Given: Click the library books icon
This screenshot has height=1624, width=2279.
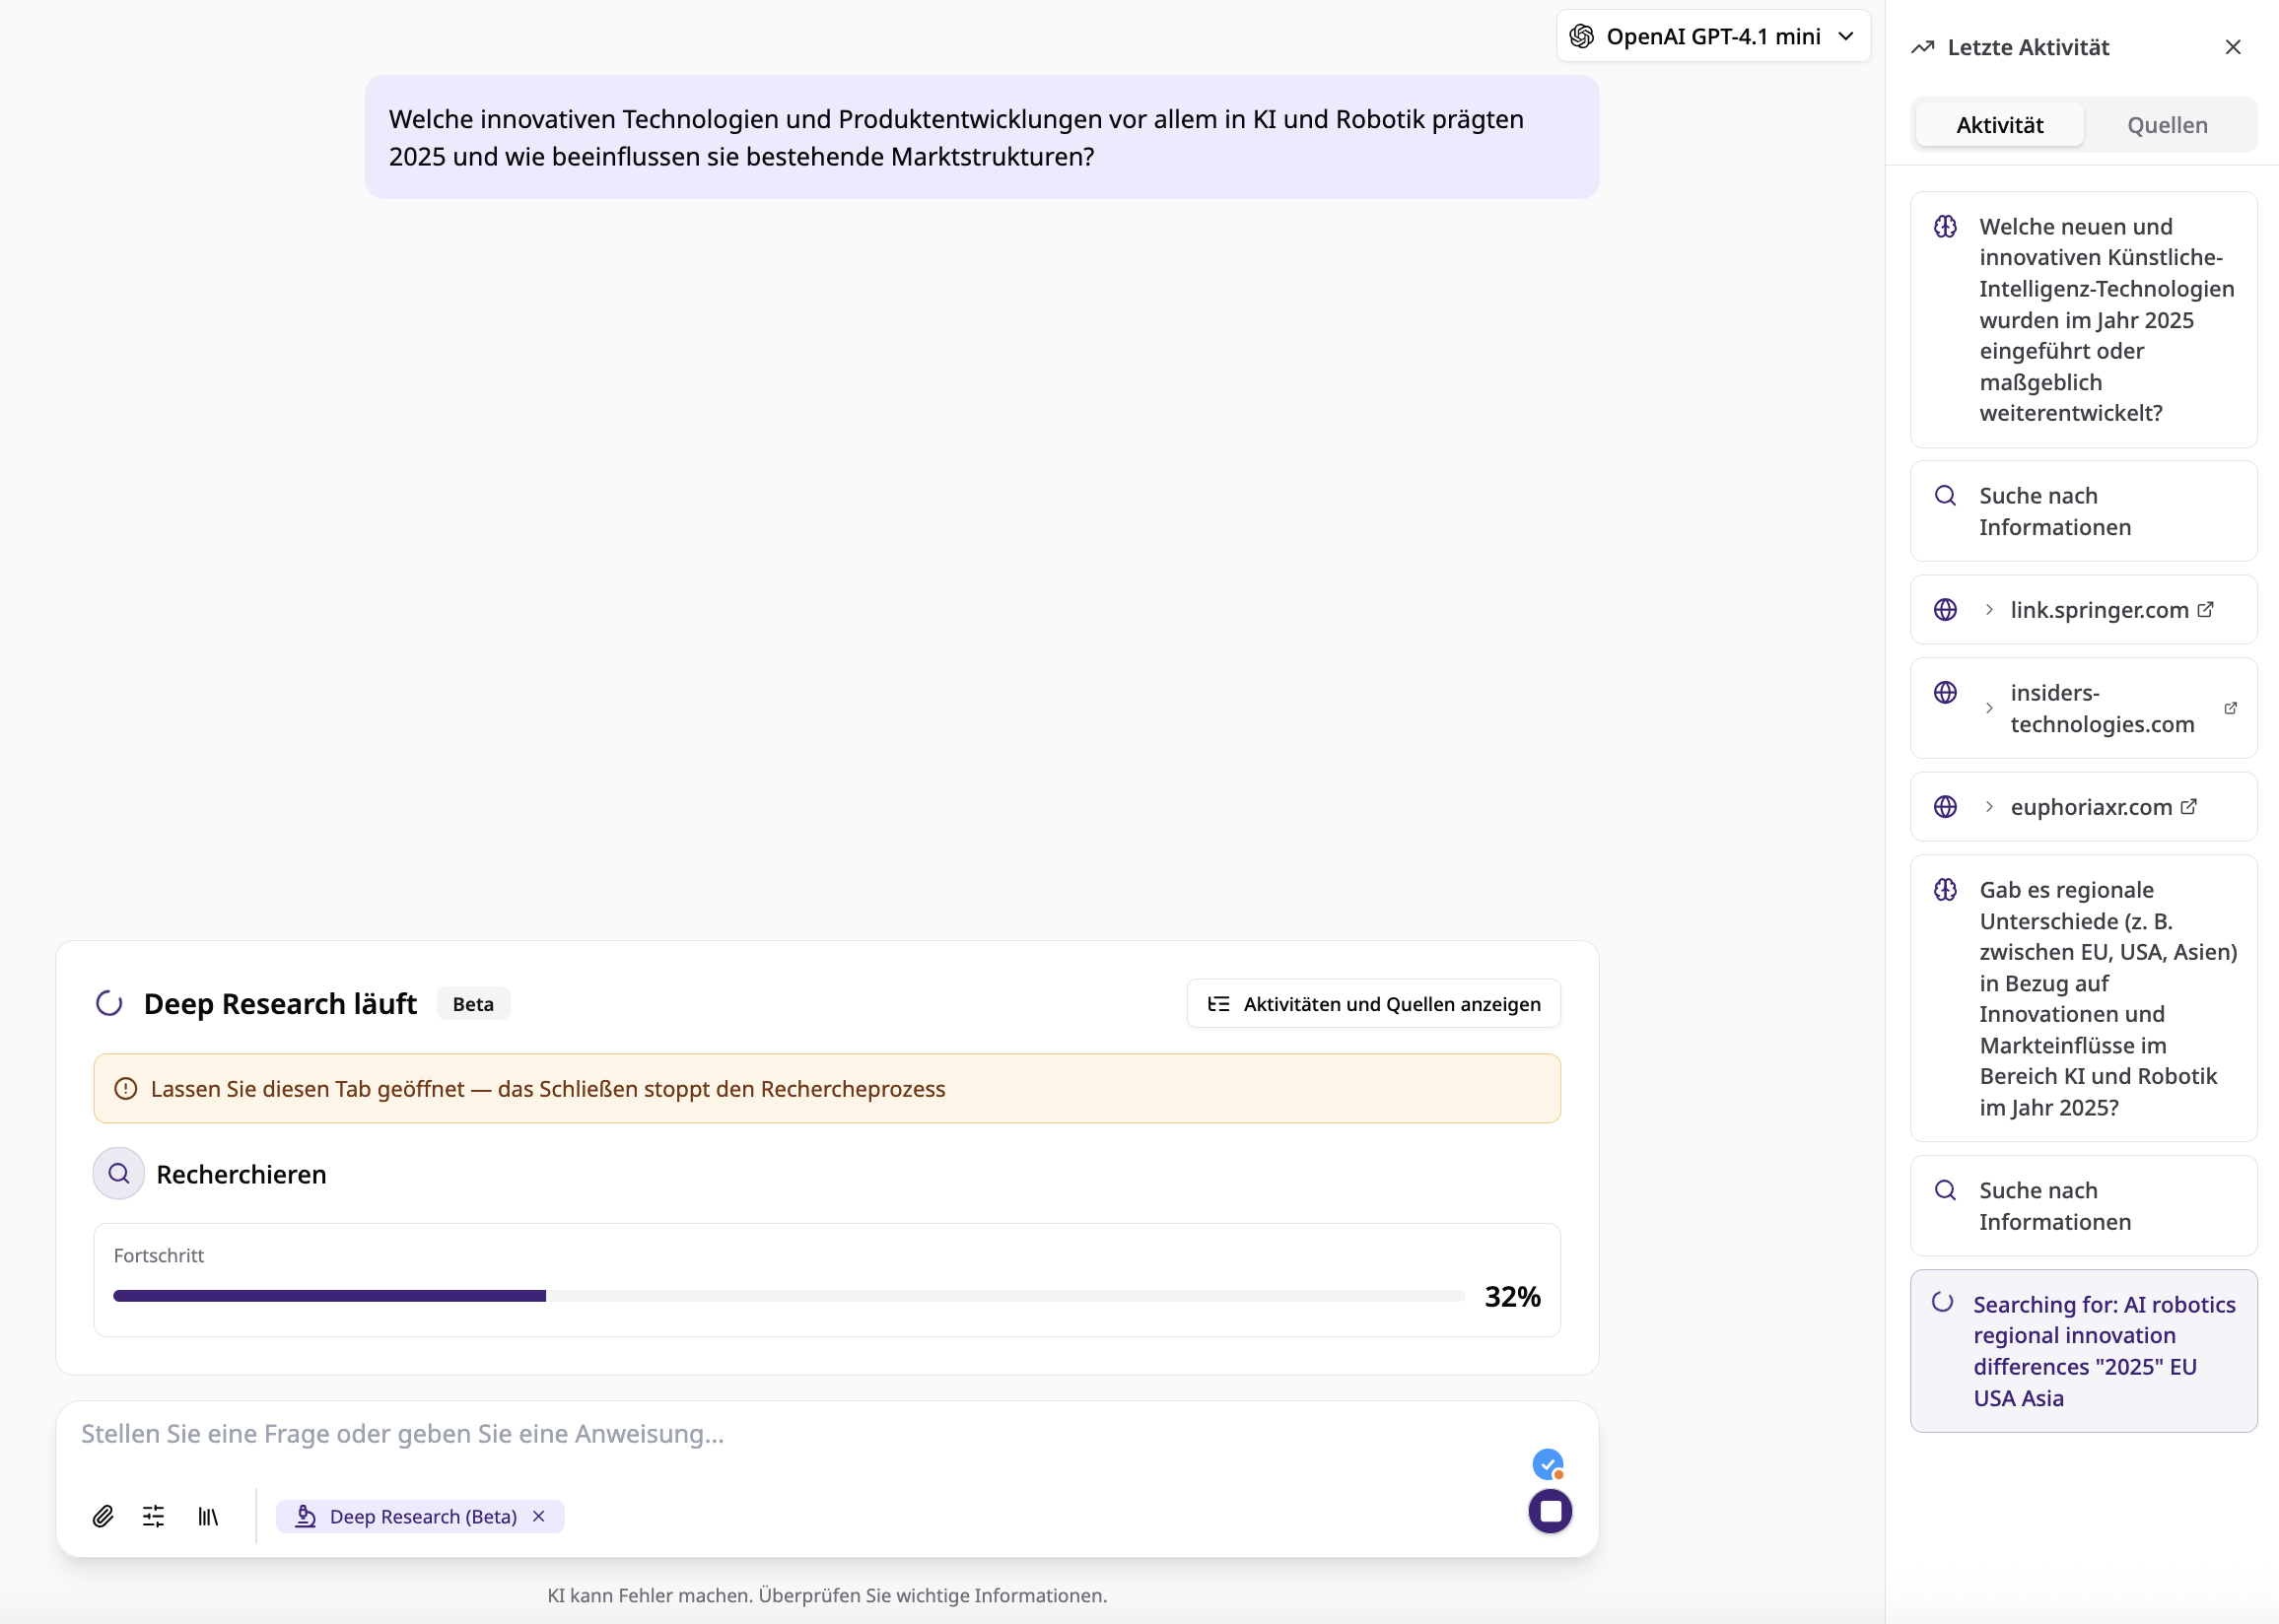Looking at the screenshot, I should click(208, 1516).
